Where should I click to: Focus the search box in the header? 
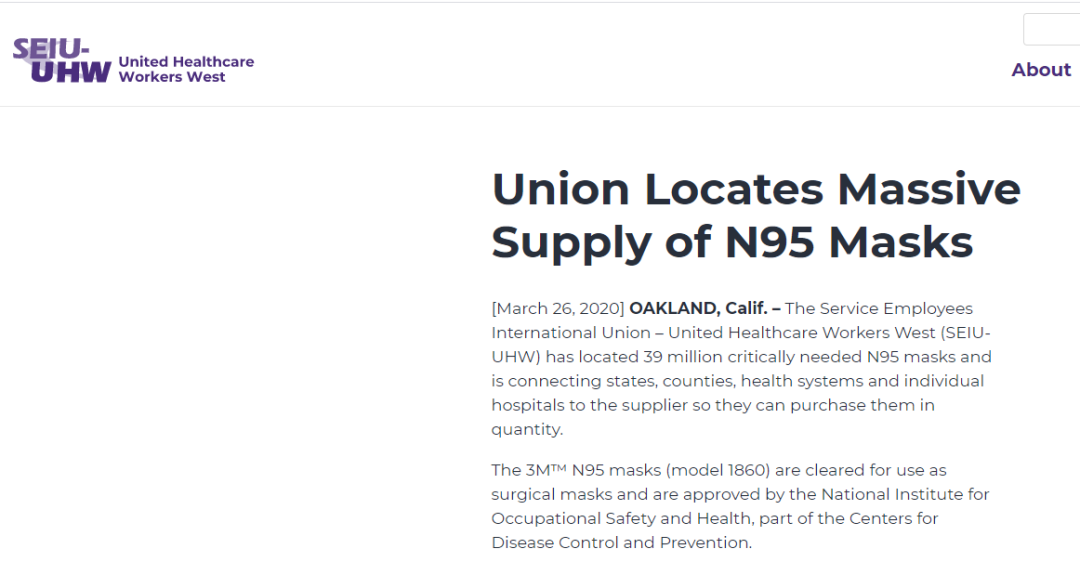pos(1052,30)
